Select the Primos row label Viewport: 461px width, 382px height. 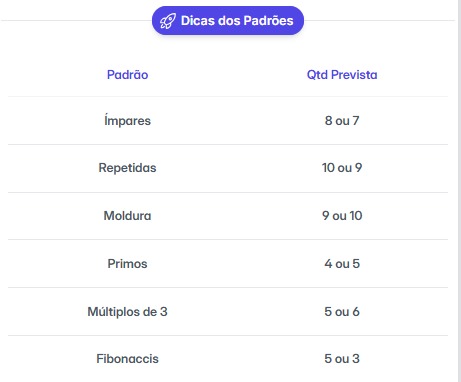127,264
